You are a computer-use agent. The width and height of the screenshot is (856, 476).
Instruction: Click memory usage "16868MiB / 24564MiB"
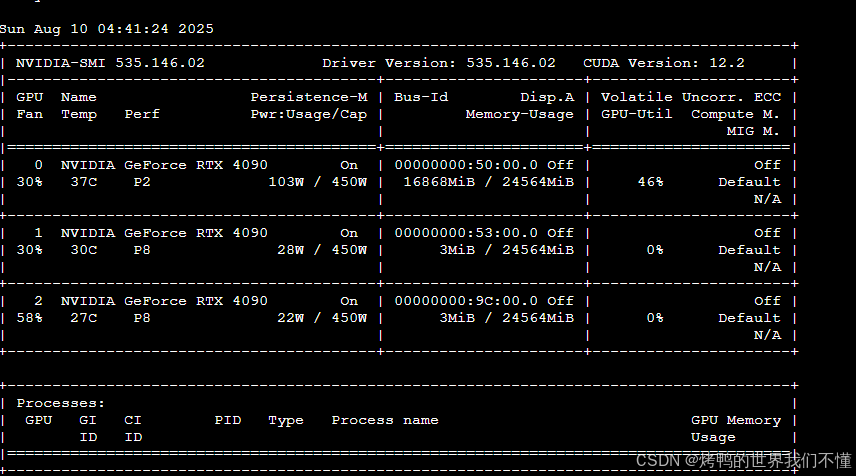(489, 182)
